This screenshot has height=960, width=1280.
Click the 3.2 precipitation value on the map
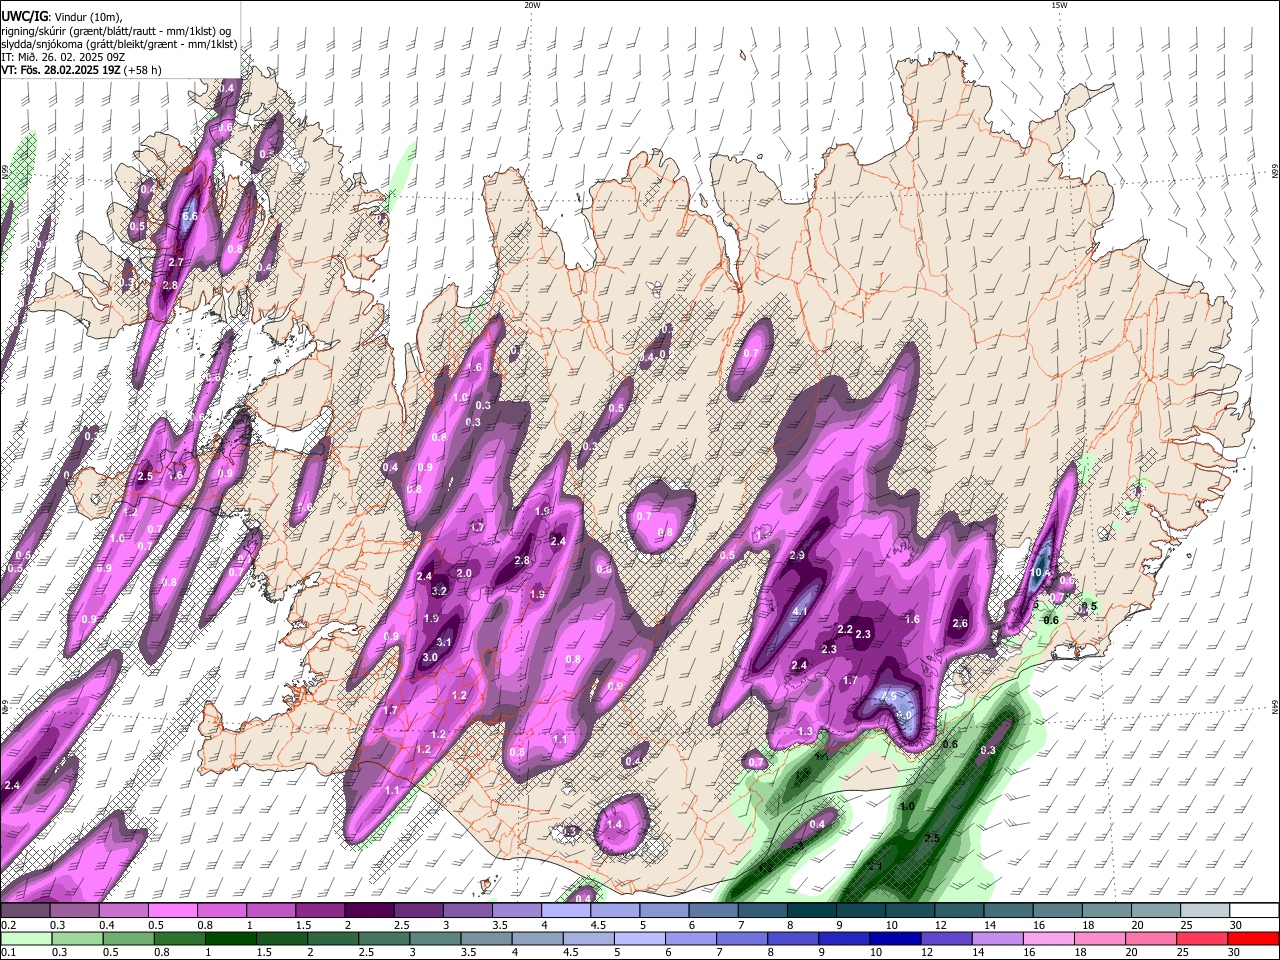438,591
